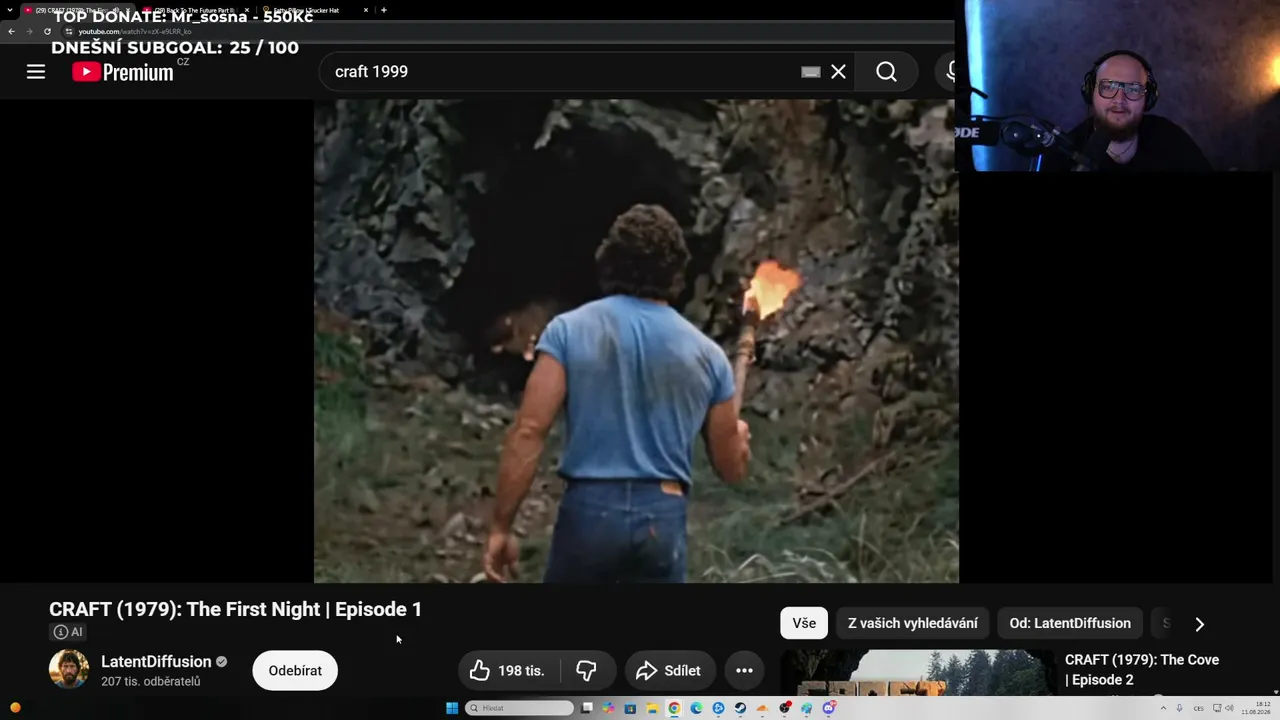This screenshot has height=720, width=1280.
Task: Open 'CRAFT (1979): The Cove | Episode 2'
Action: 1142,670
